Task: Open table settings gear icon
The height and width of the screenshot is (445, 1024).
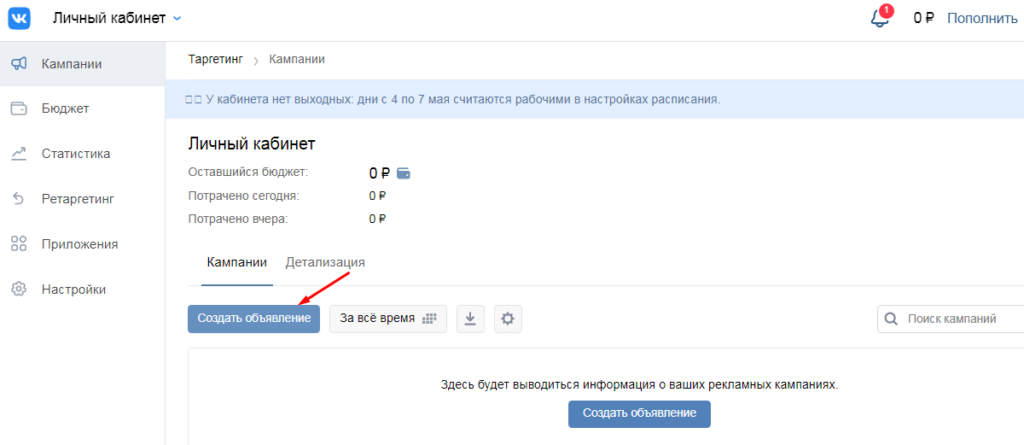Action: coord(508,319)
